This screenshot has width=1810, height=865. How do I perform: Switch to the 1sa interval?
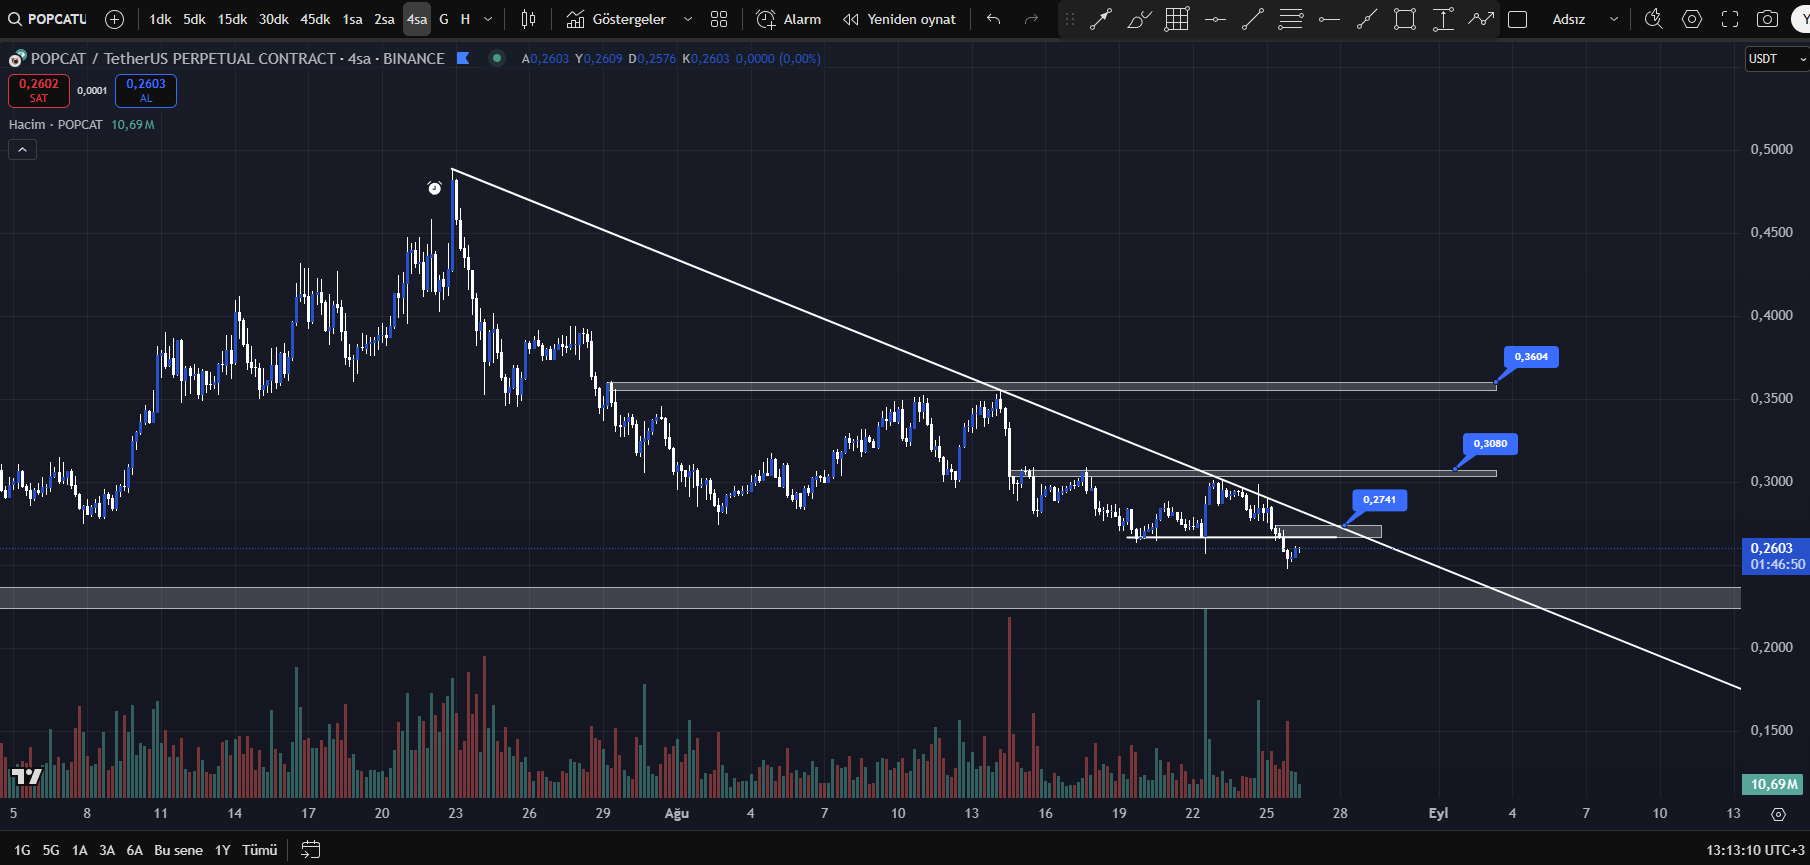352,19
